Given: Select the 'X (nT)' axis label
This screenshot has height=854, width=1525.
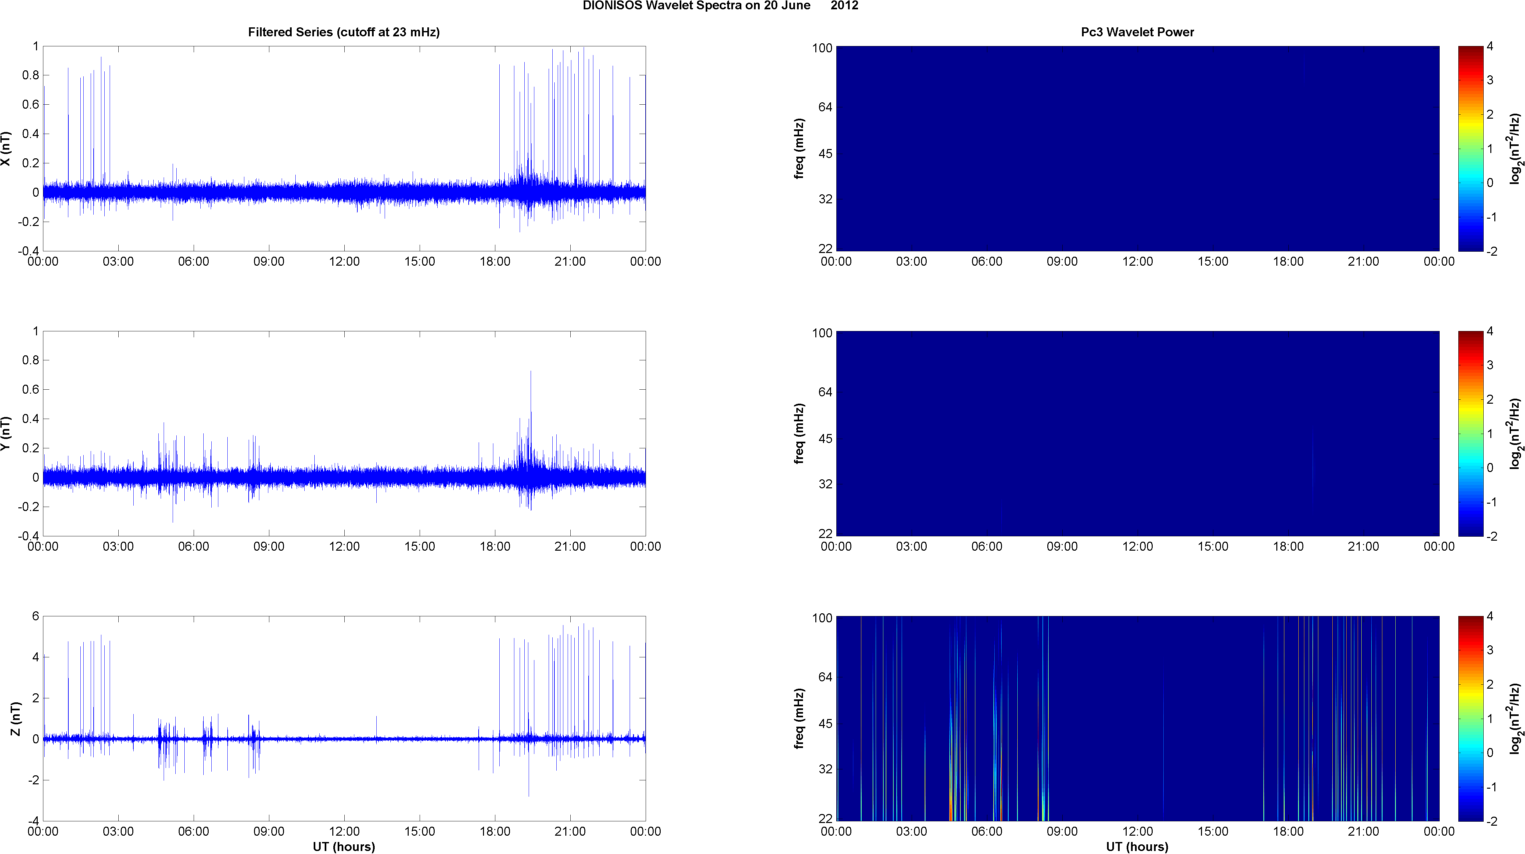Looking at the screenshot, I should [x=6, y=149].
